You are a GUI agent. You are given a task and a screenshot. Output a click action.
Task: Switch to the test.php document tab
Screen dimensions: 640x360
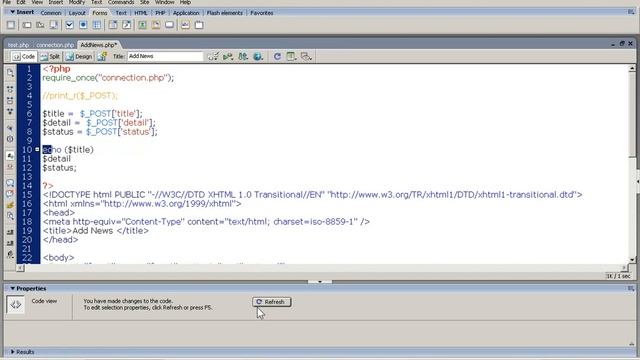click(x=18, y=45)
